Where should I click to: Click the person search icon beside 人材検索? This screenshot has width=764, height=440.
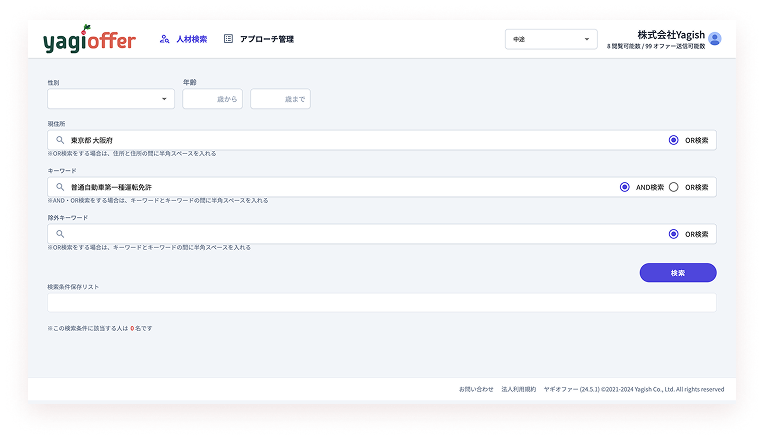click(x=164, y=39)
